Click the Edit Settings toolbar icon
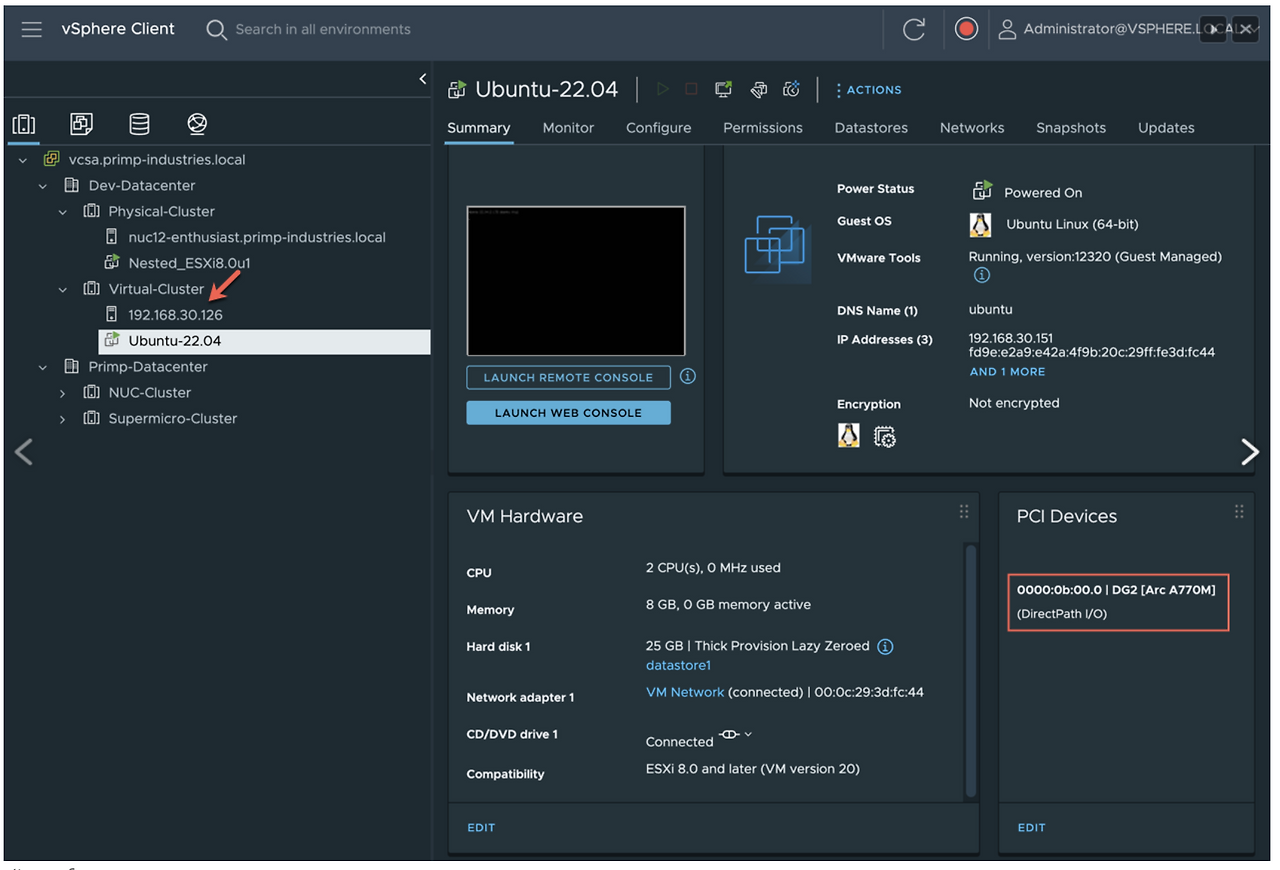 pos(758,90)
